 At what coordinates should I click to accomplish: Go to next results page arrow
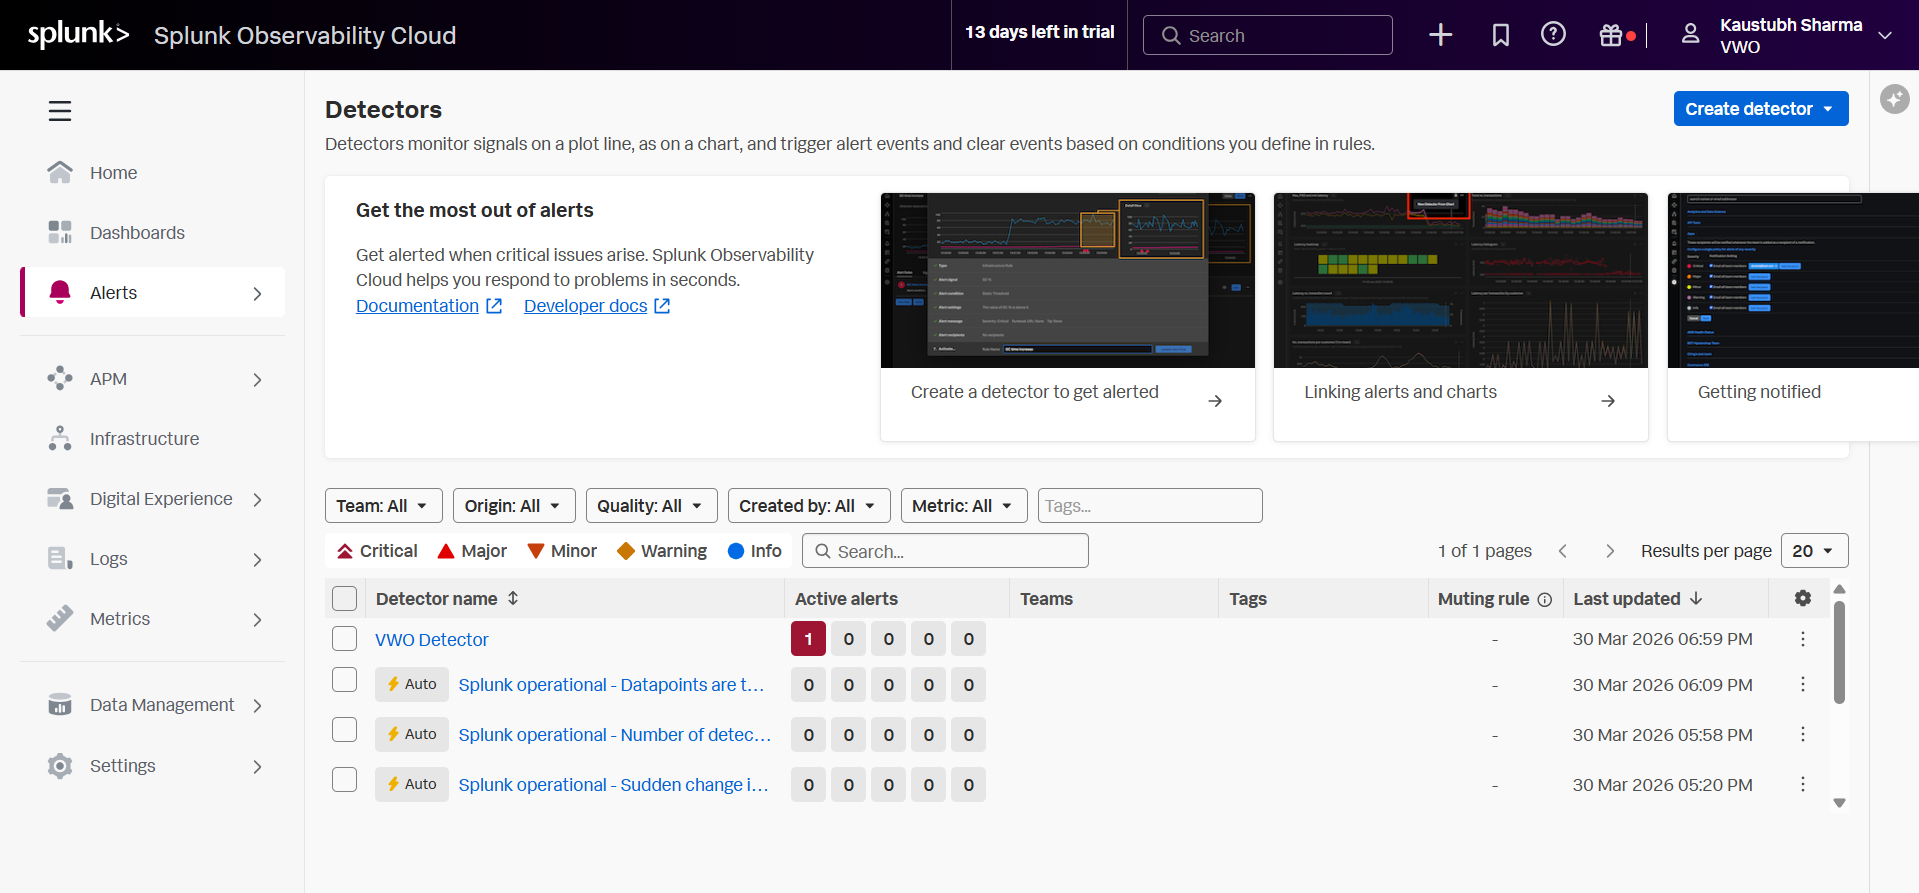click(x=1610, y=551)
